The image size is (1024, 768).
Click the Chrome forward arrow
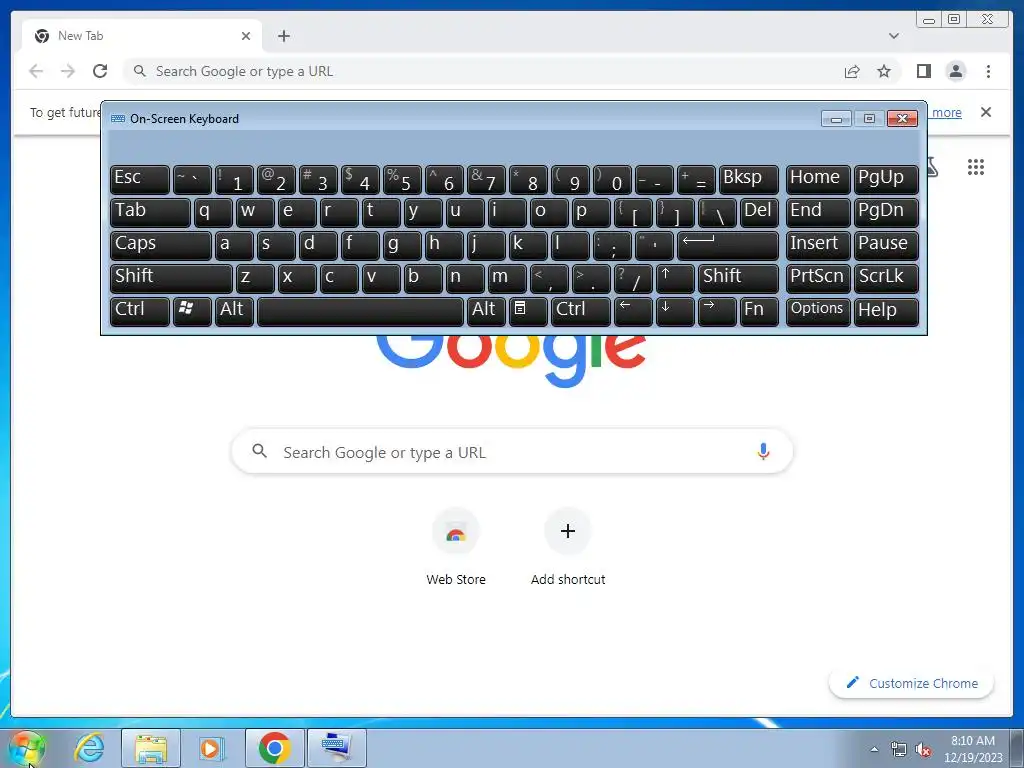point(68,71)
